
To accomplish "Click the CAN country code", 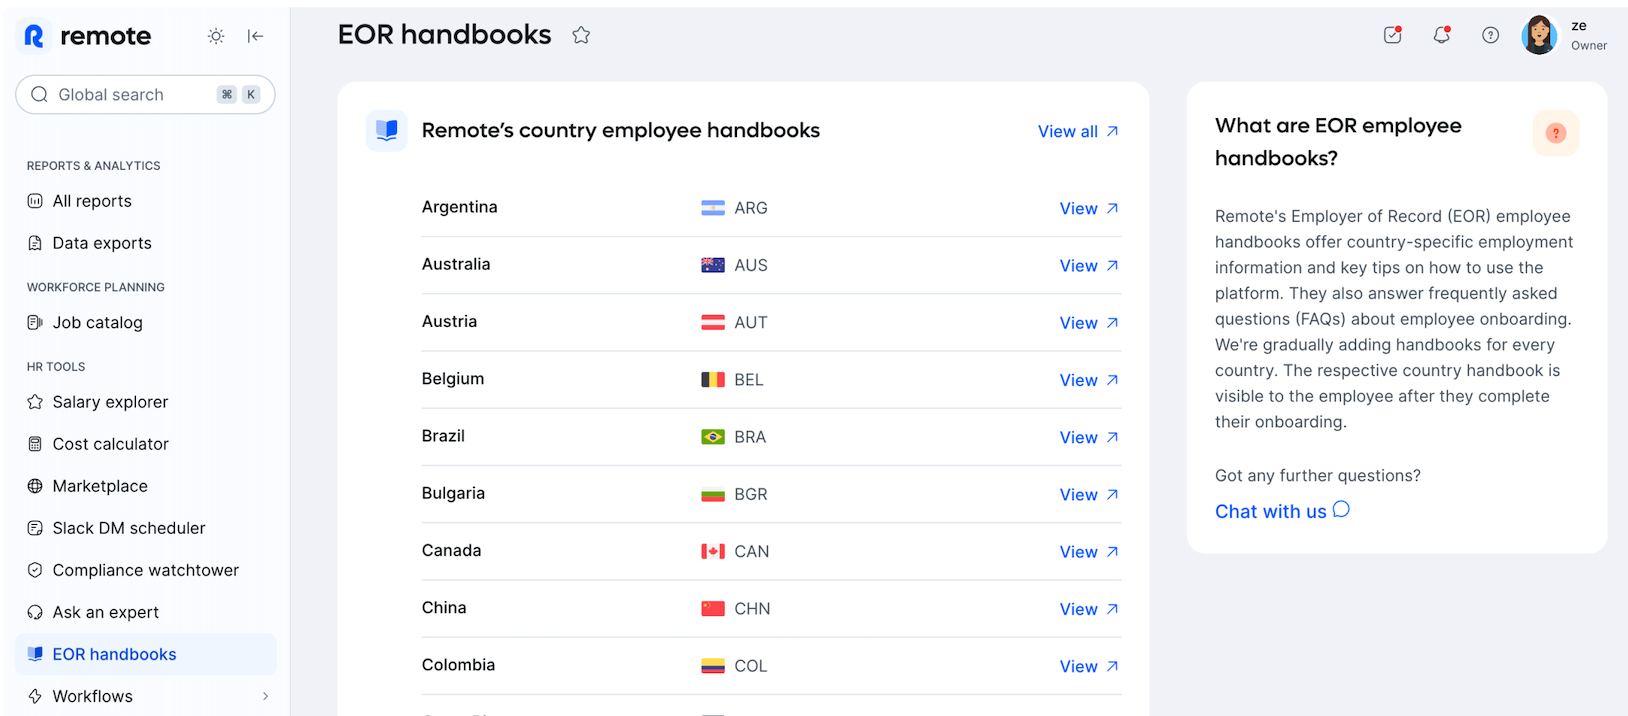I will pos(752,551).
